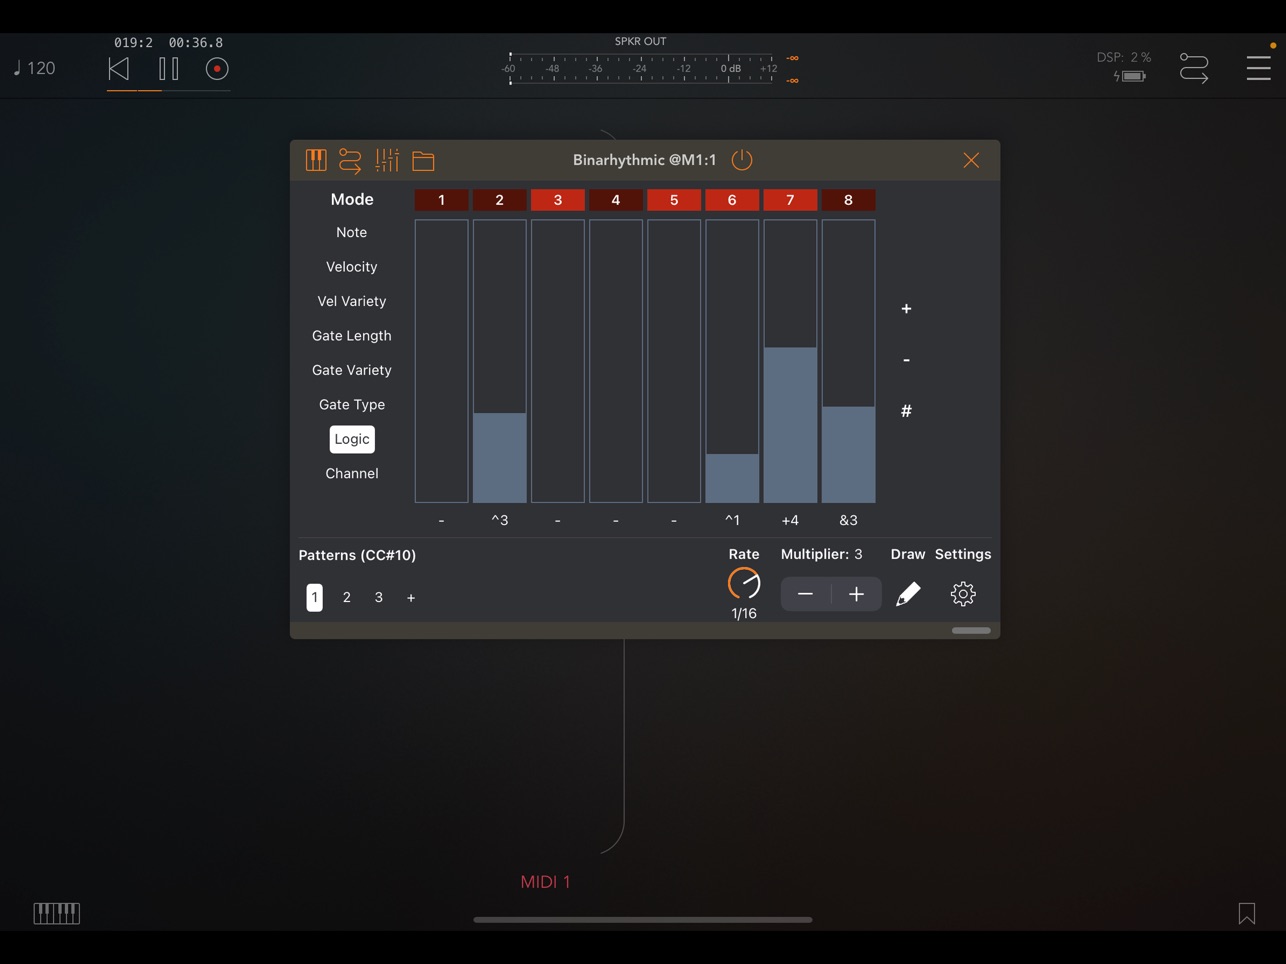The image size is (1286, 964).
Task: Toggle step 3 on or off
Action: 558,200
